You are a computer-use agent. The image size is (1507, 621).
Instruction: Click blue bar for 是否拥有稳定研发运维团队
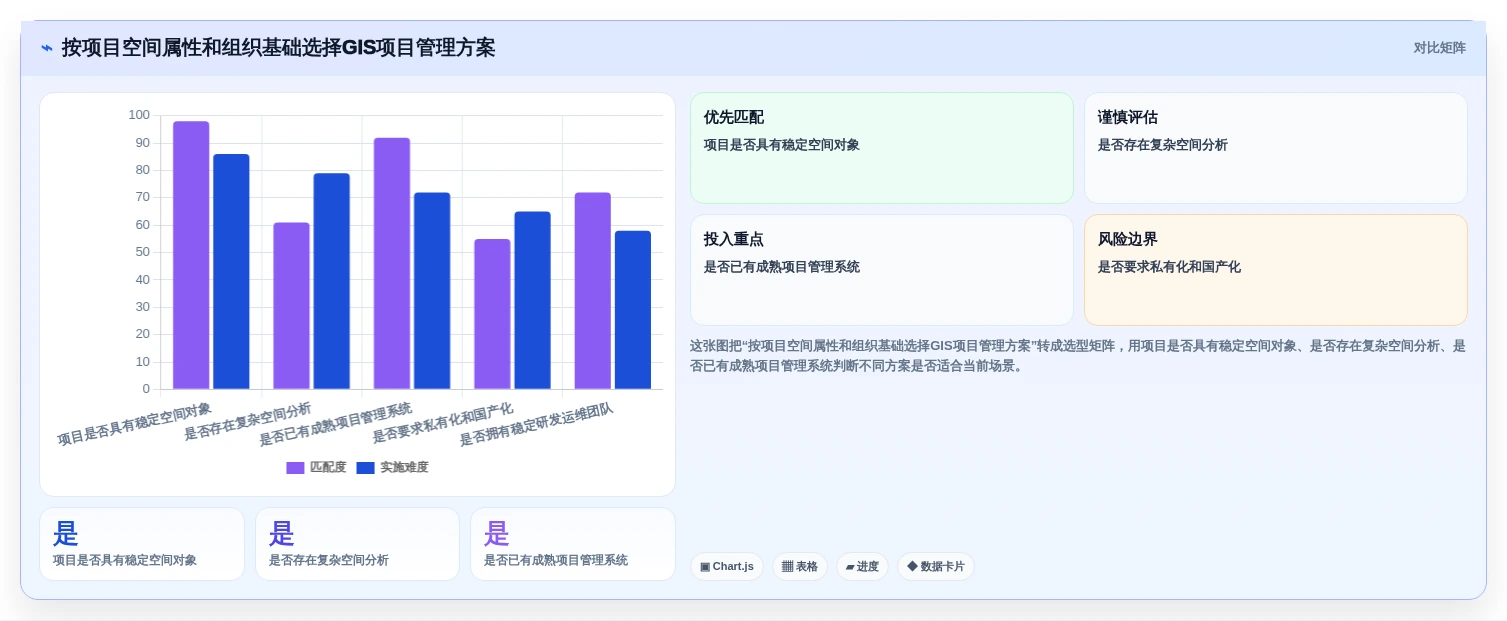632,310
